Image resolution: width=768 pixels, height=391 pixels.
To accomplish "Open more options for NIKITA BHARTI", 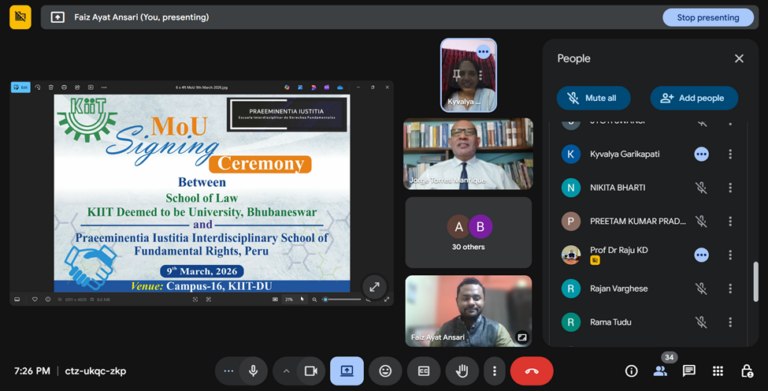I will [x=730, y=188].
